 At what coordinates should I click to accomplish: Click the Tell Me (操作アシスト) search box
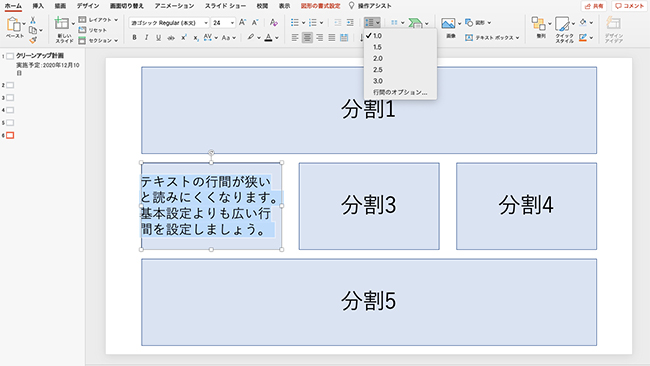click(370, 6)
